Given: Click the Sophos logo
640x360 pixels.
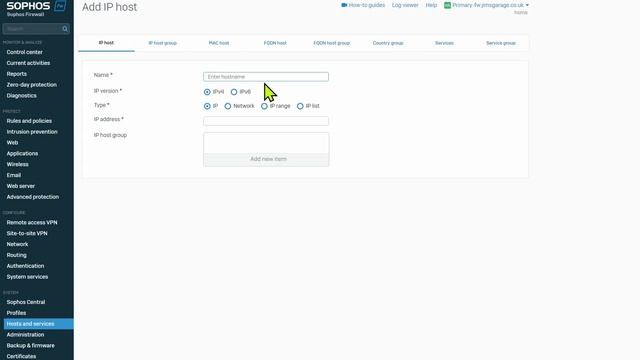Looking at the screenshot, I should click(28, 6).
